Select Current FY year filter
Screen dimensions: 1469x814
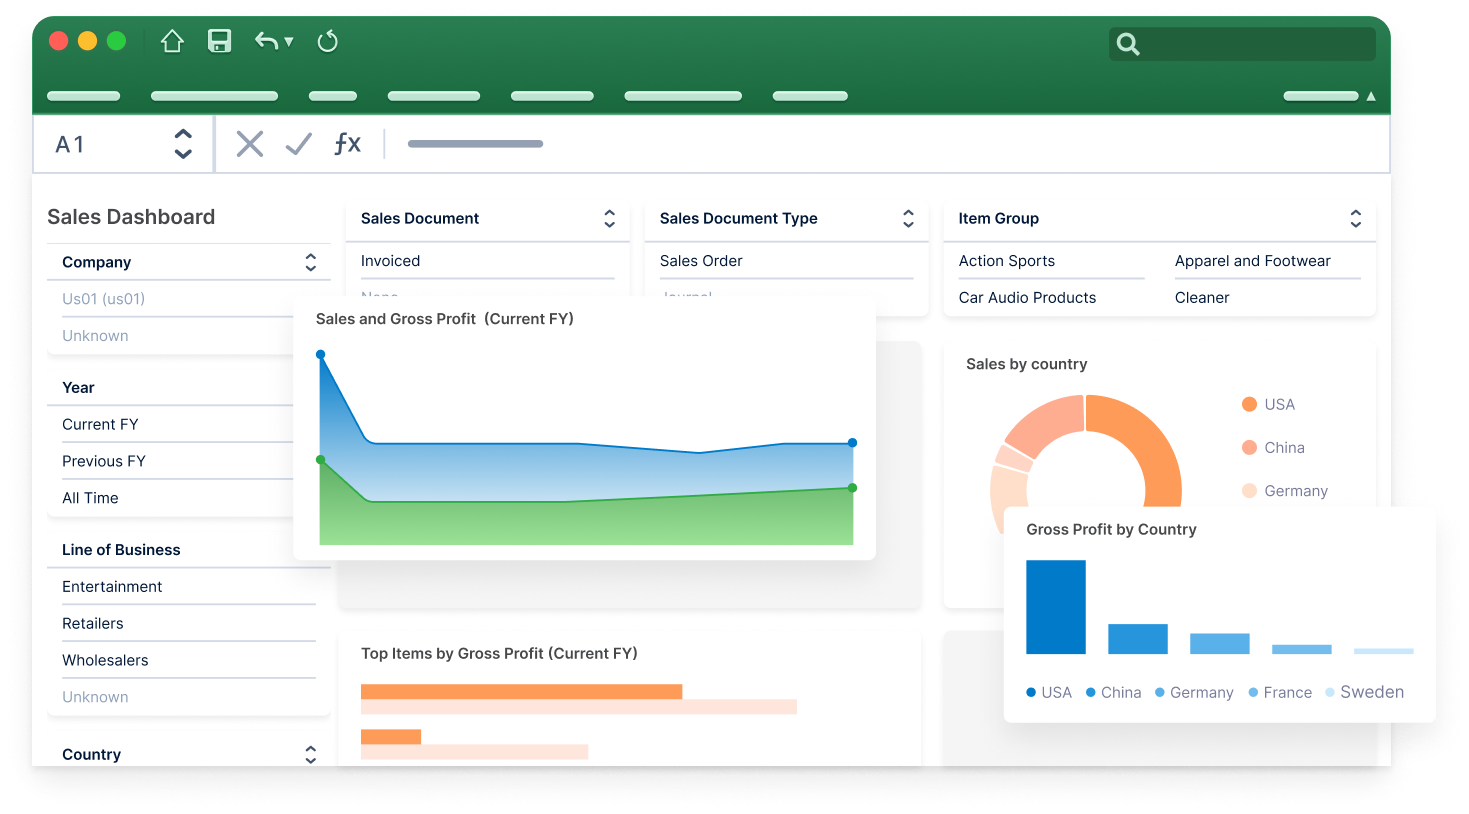click(100, 424)
